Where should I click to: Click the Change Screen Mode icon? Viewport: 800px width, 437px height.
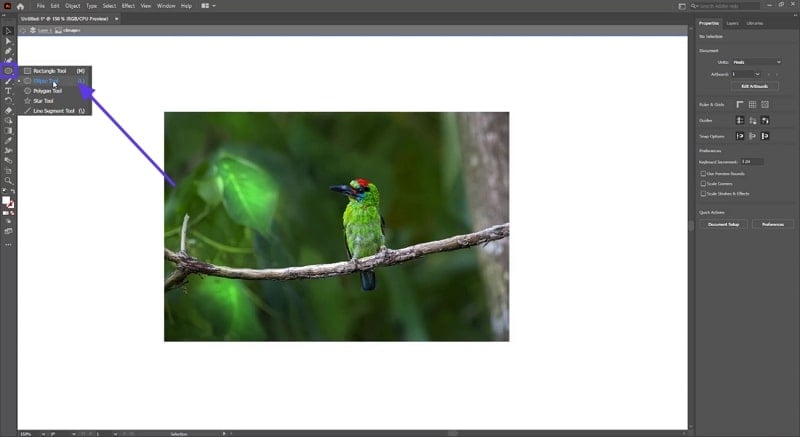point(8,232)
